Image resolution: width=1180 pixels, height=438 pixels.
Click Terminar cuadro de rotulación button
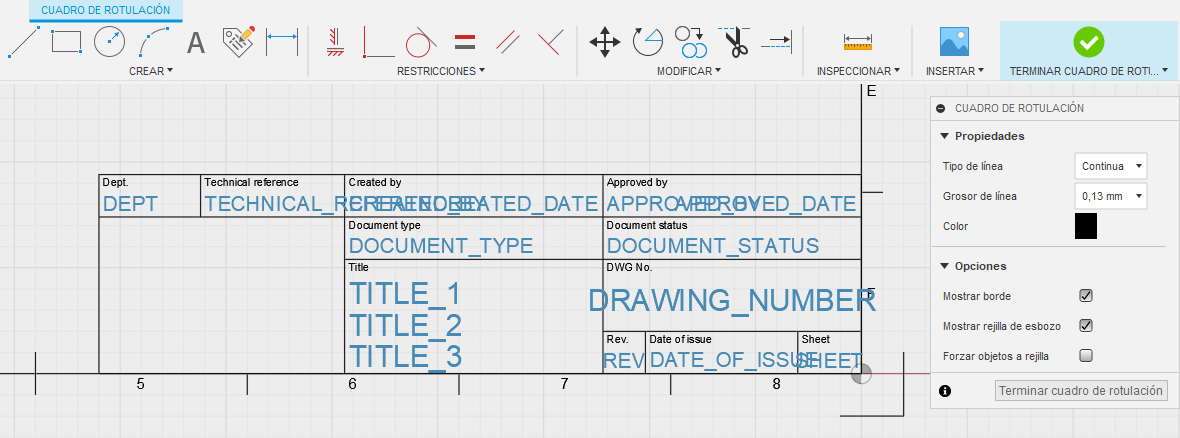coord(1081,391)
